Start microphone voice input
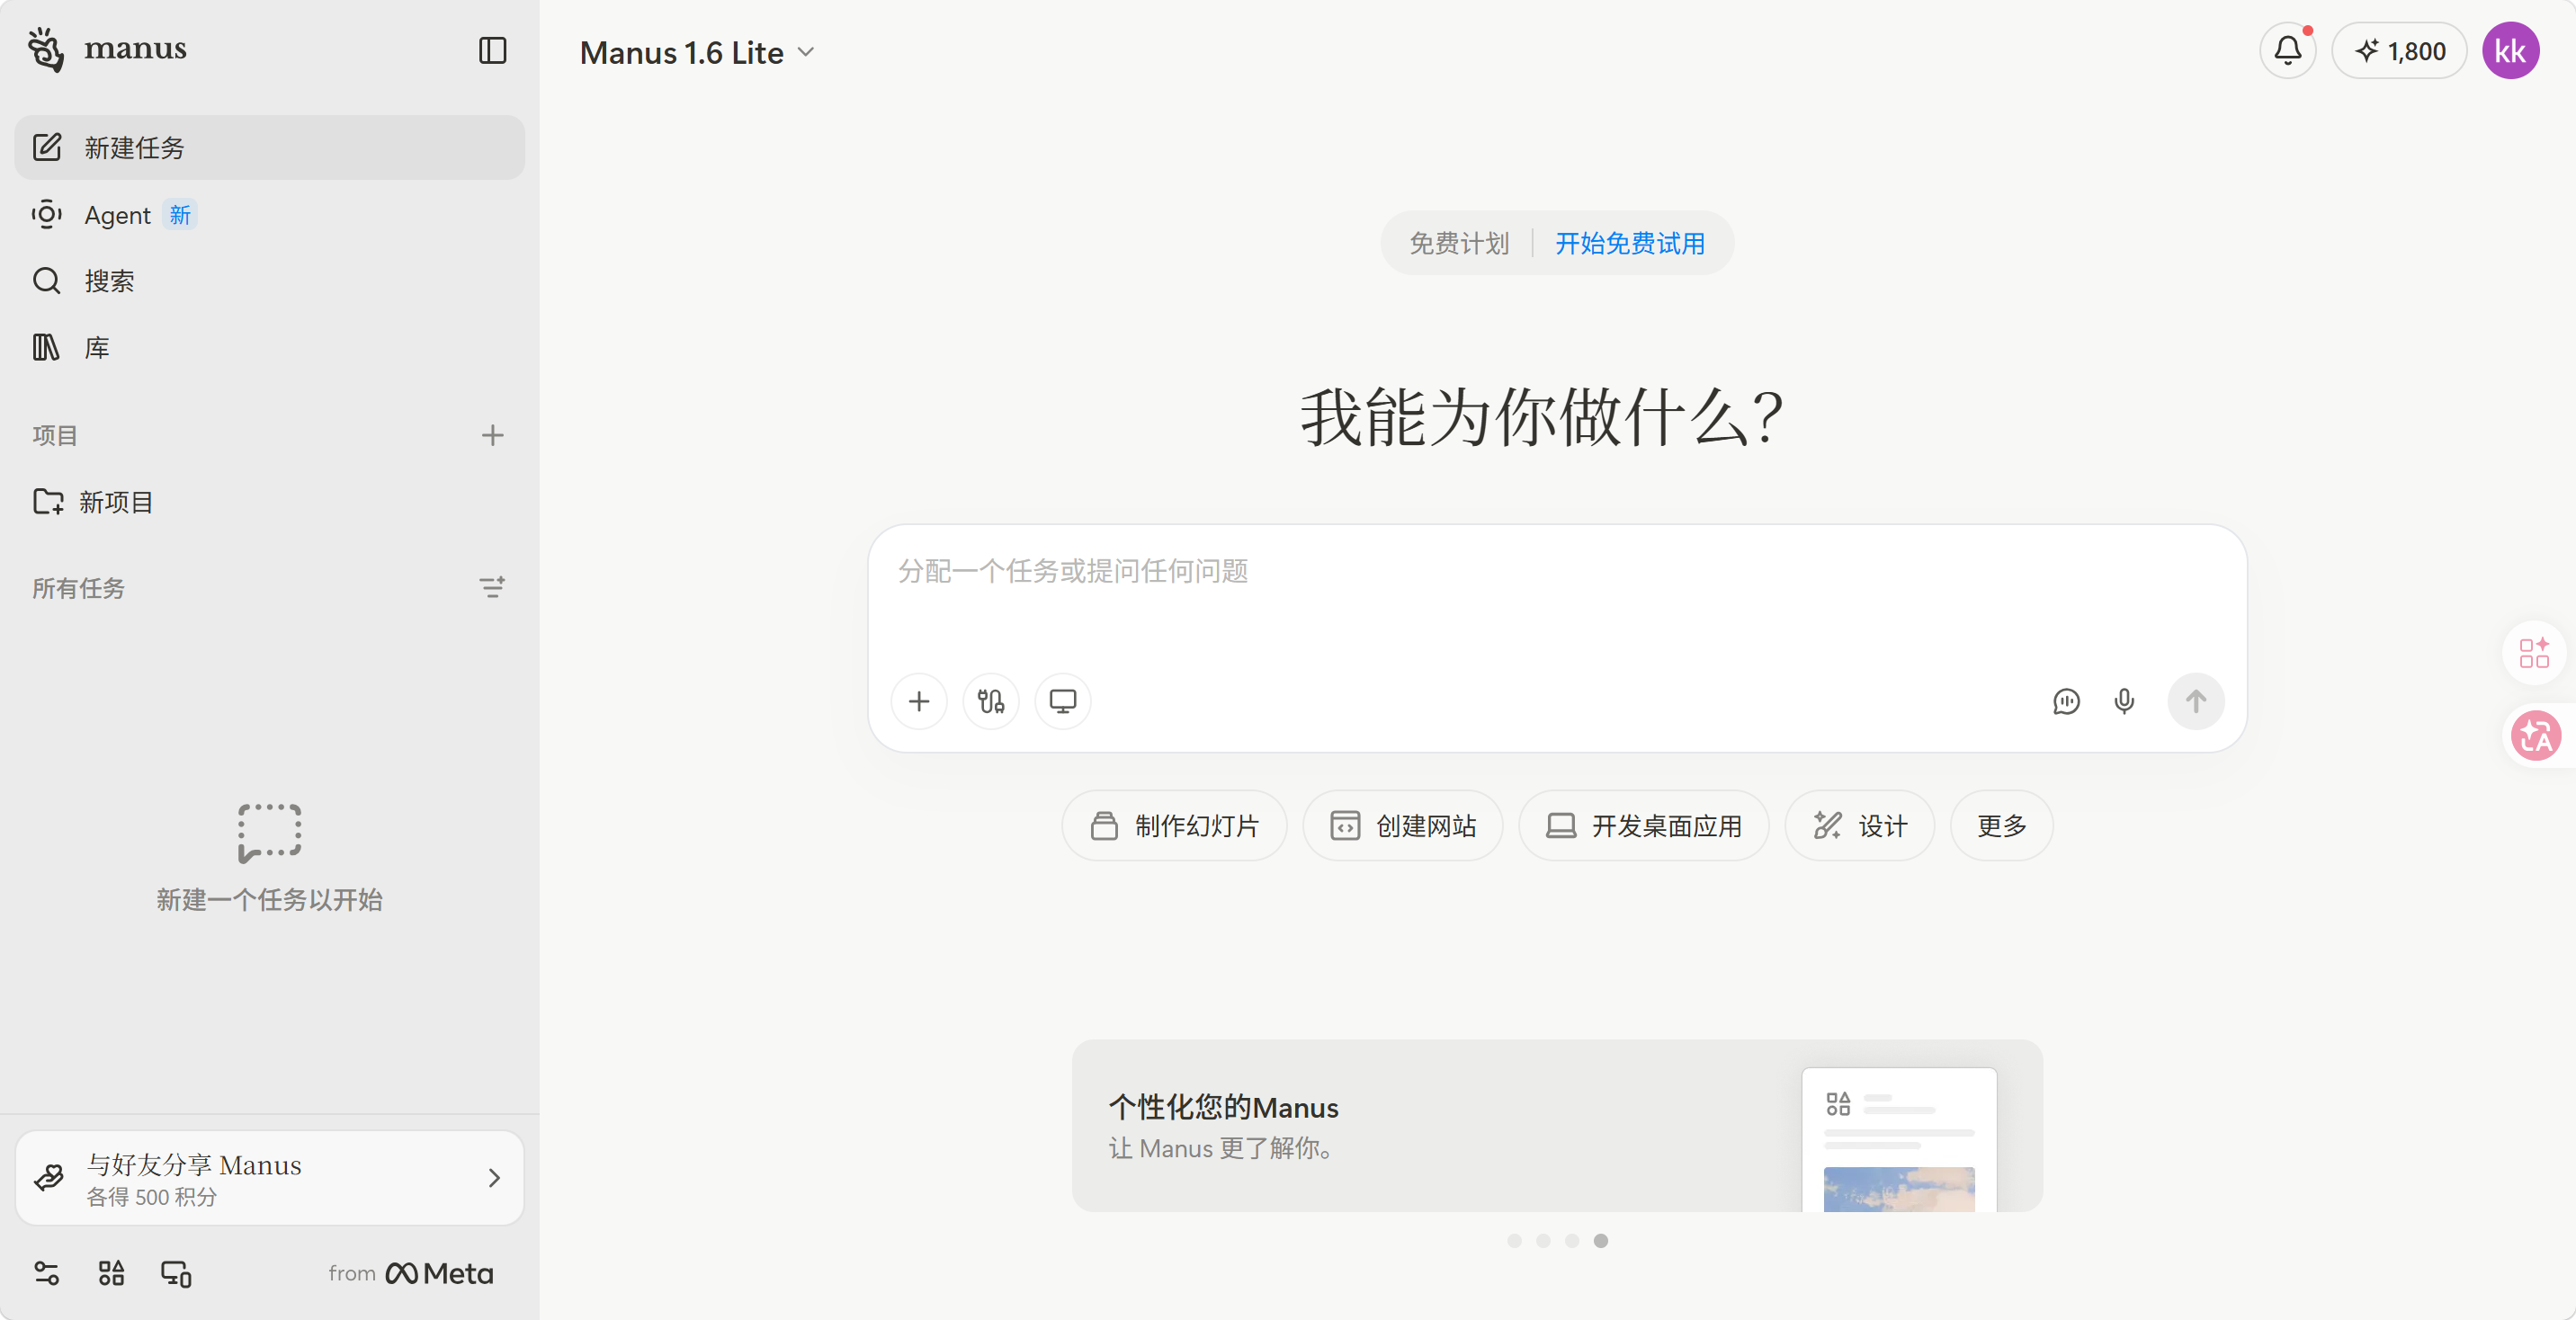The height and width of the screenshot is (1320, 2576). (2124, 701)
